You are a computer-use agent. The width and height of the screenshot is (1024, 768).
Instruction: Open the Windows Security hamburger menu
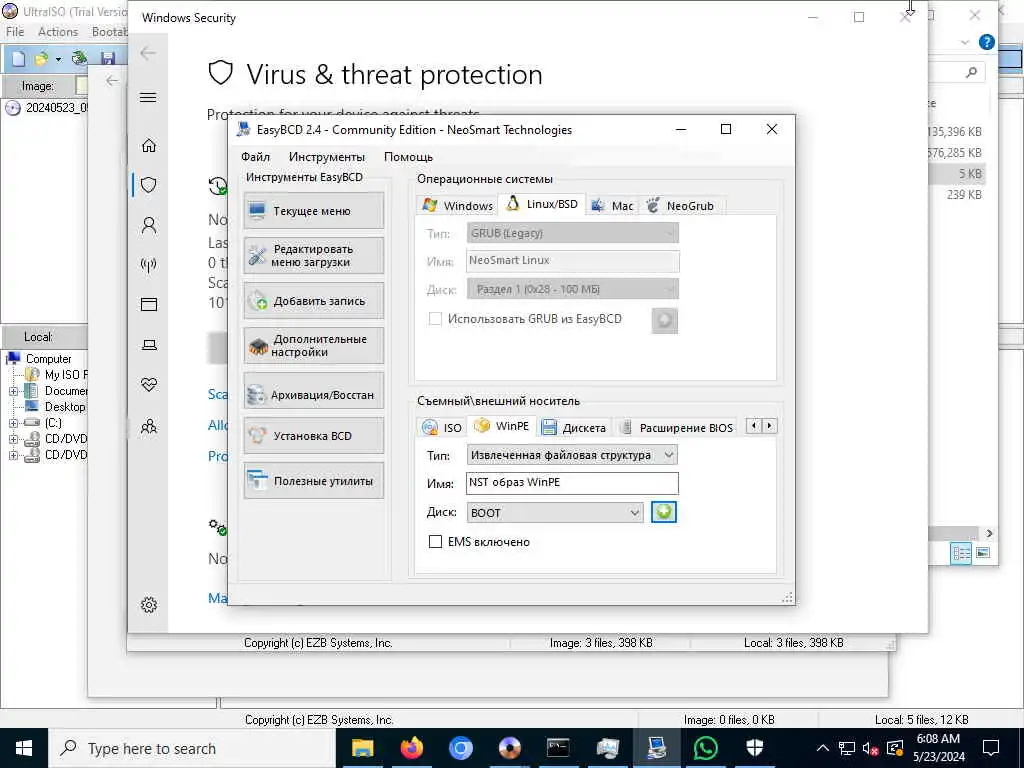point(148,97)
